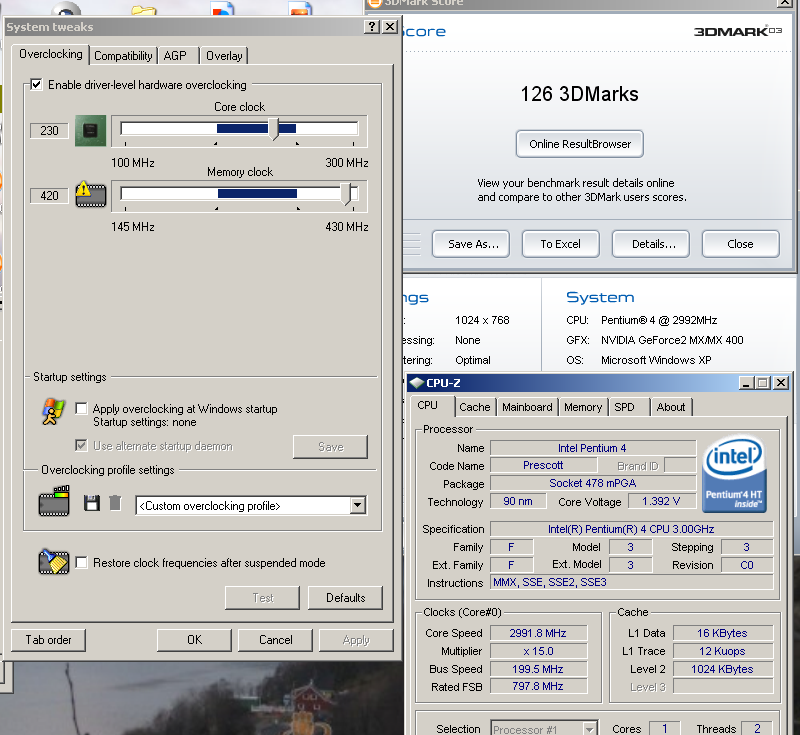Click the Core Speed value 2991.8 MHz
This screenshot has height=735, width=800.
pyautogui.click(x=539, y=633)
